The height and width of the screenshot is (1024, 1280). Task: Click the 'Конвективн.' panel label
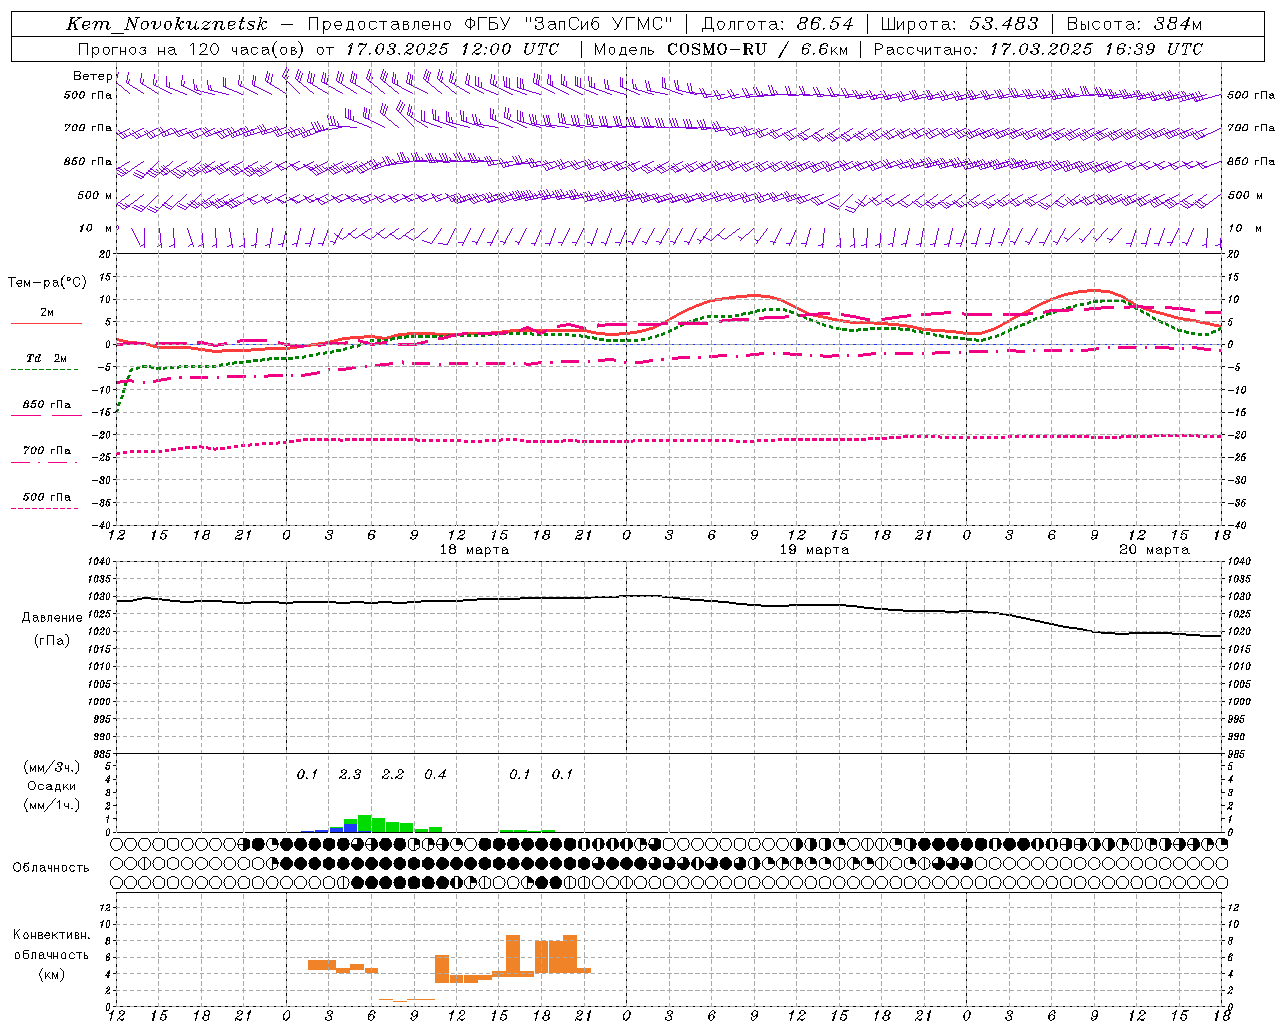(x=52, y=935)
